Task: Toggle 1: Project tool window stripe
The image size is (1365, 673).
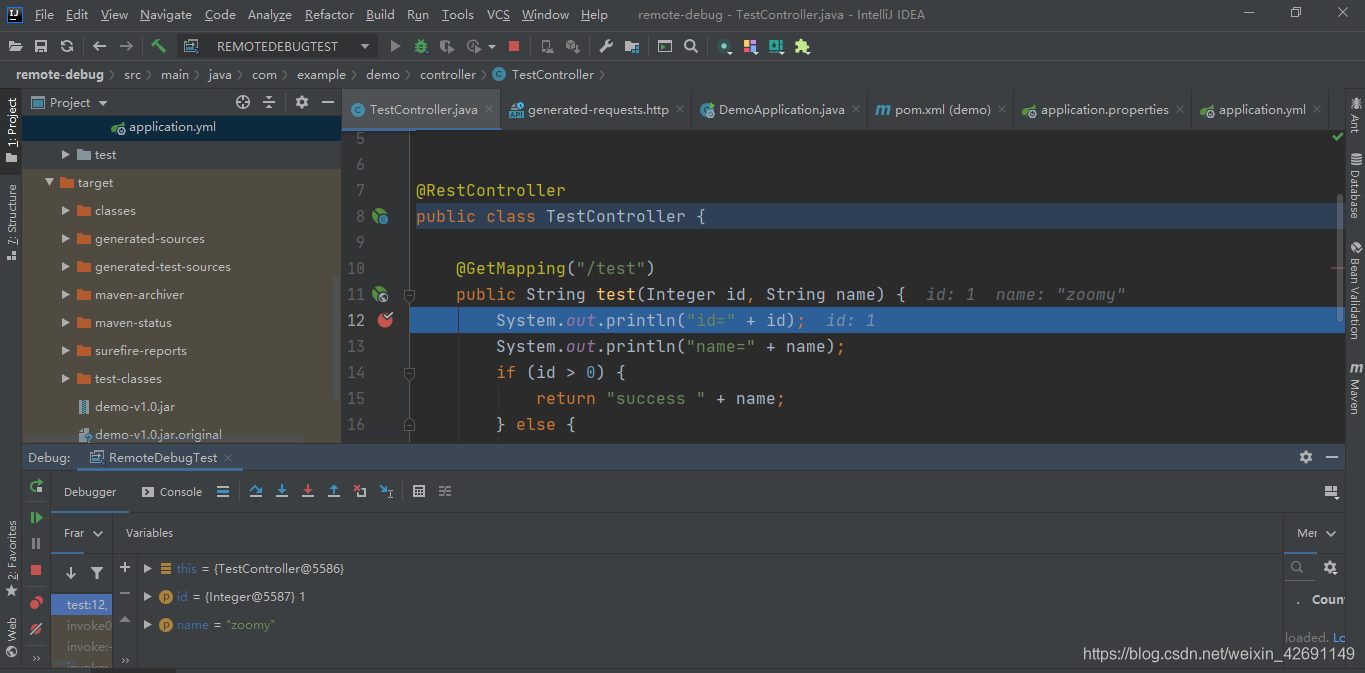Action: tap(11, 130)
